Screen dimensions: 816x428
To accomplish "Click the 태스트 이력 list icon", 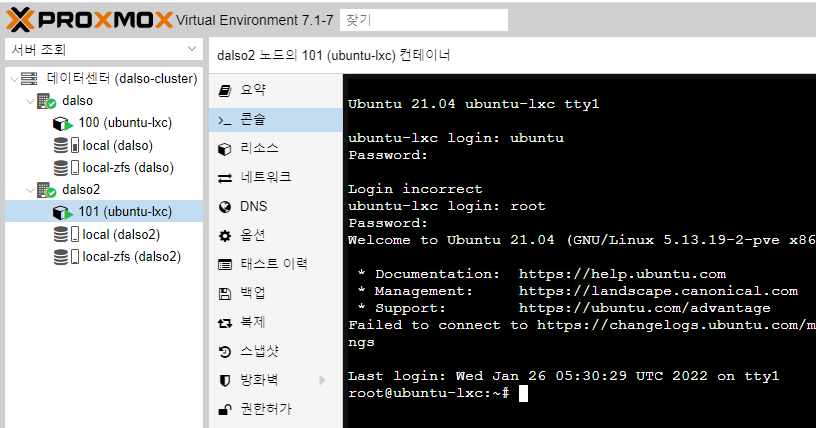I will (x=225, y=265).
